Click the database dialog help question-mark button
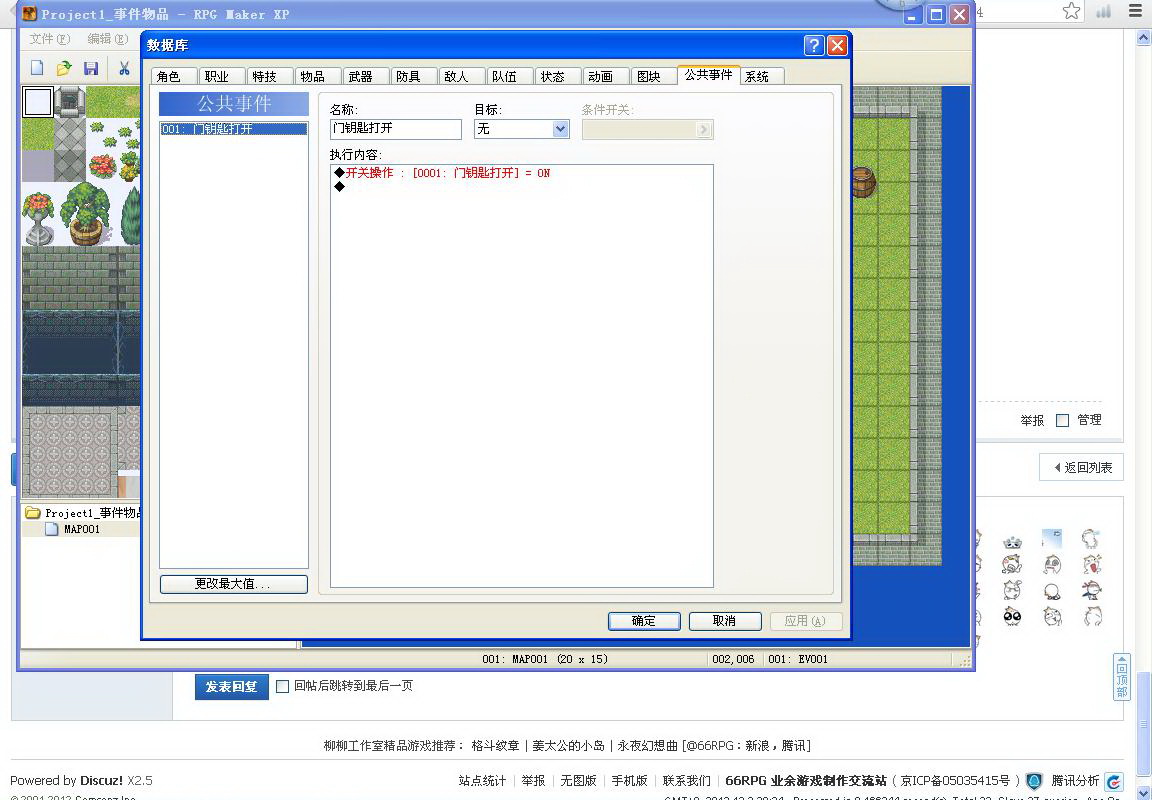 pyautogui.click(x=814, y=46)
